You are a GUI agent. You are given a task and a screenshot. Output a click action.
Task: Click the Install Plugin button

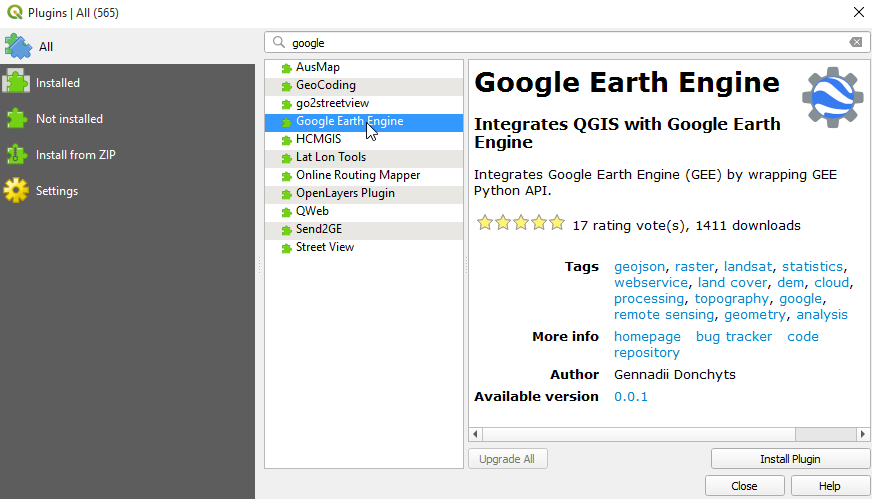point(790,459)
